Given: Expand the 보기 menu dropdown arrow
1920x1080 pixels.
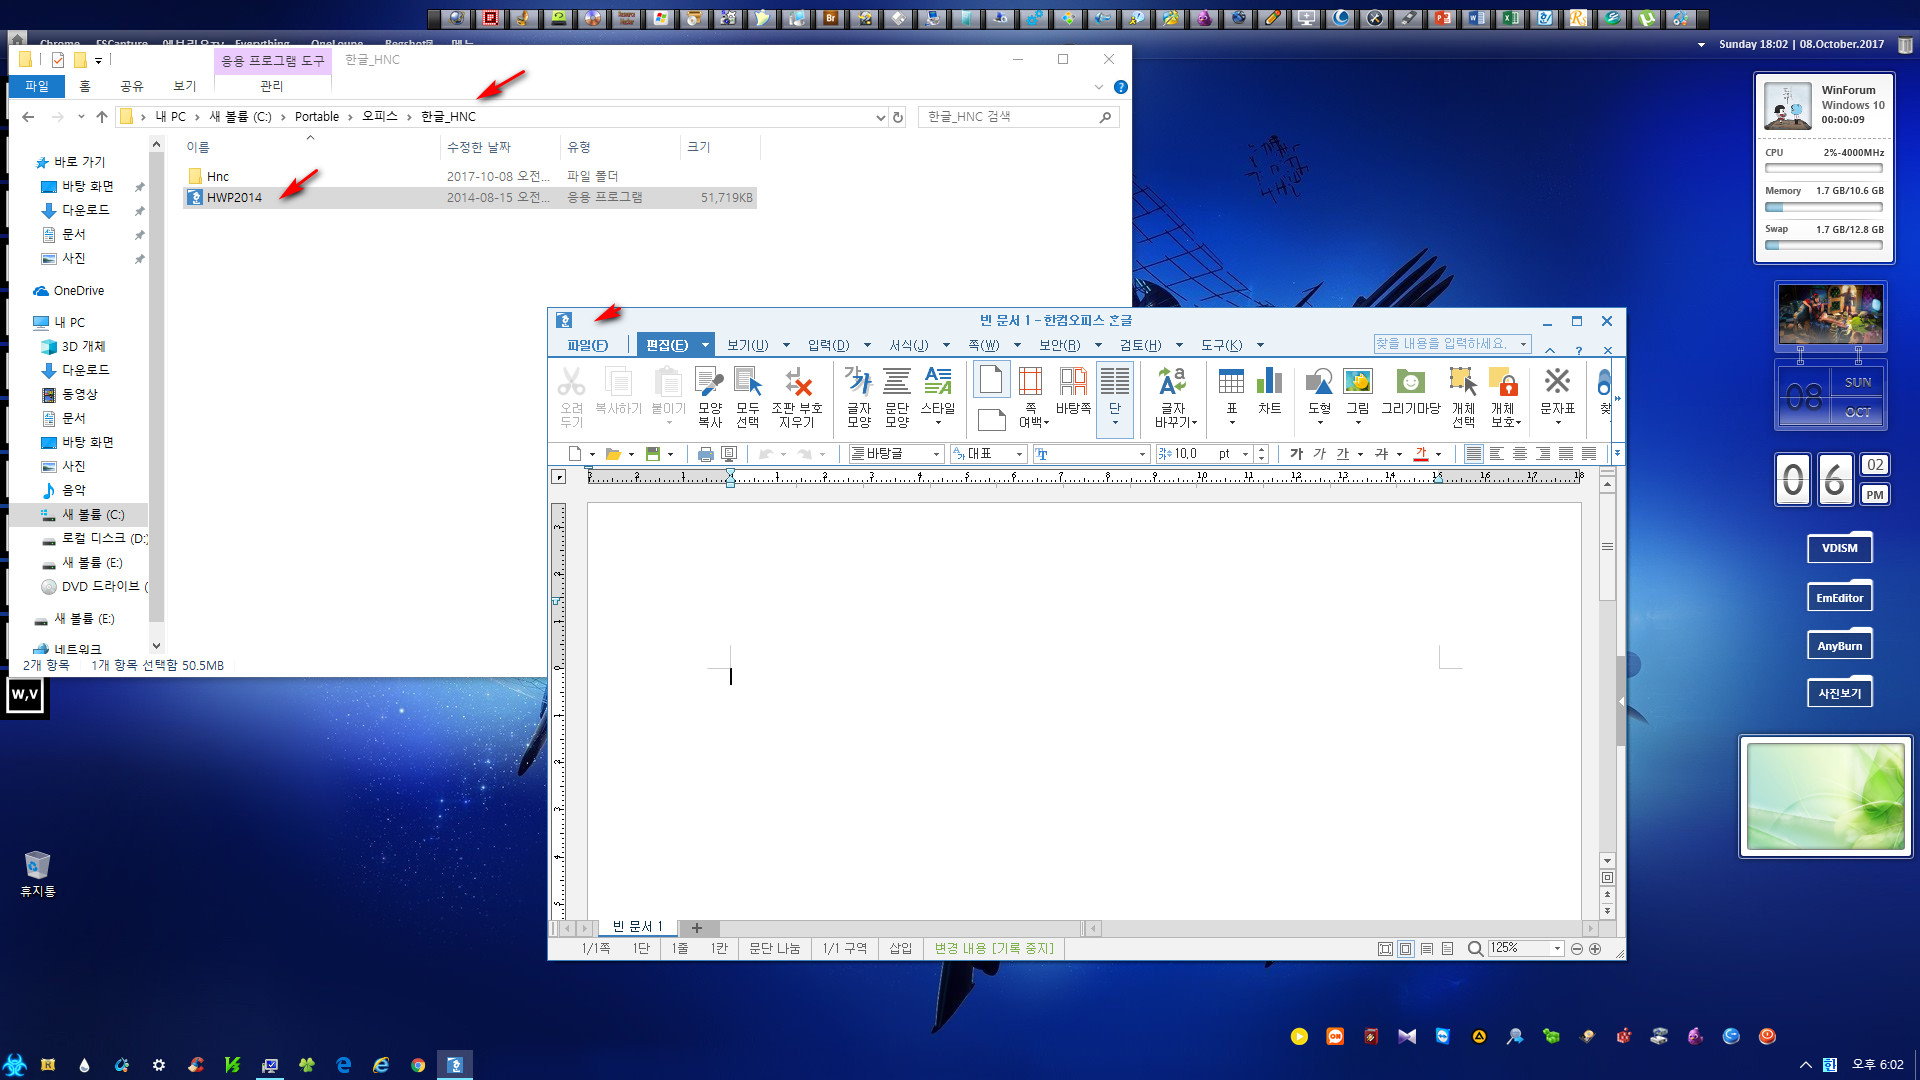Looking at the screenshot, I should click(x=786, y=345).
